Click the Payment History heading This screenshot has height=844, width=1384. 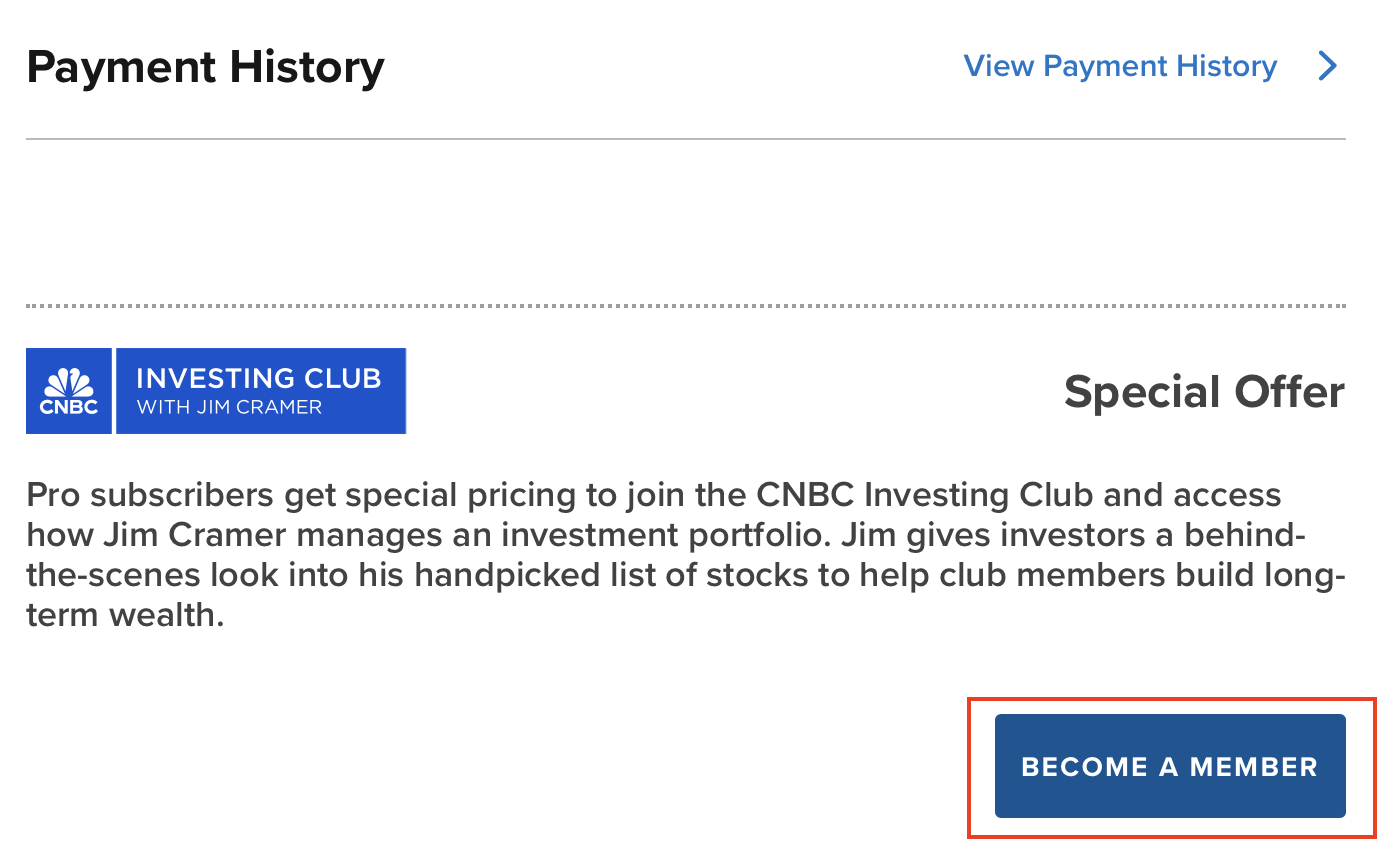[205, 68]
